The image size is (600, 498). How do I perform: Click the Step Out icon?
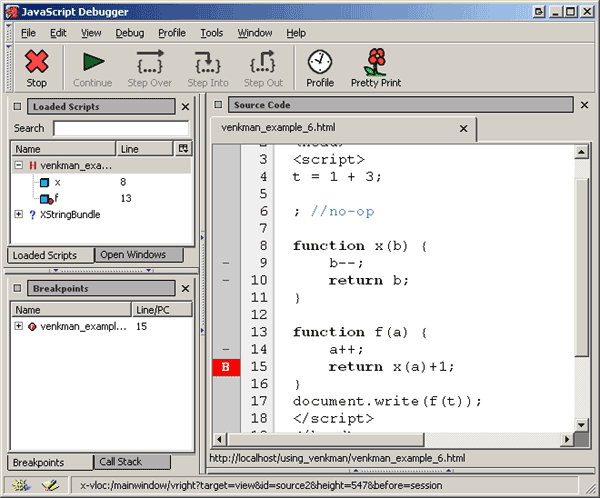(263, 62)
